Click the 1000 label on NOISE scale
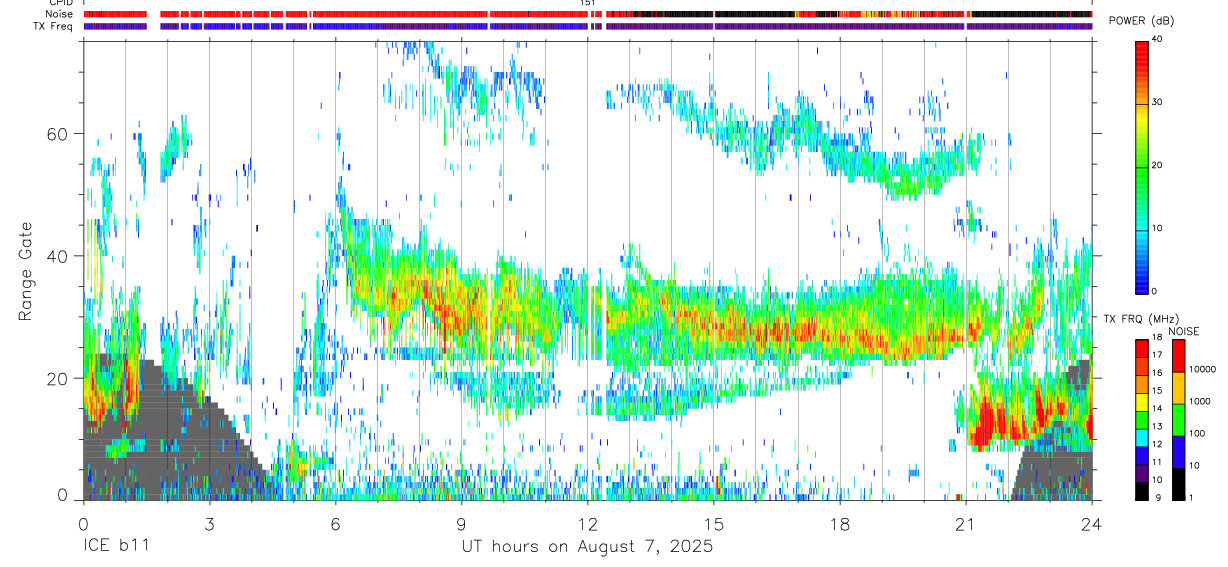This screenshot has height=567, width=1228. 1200,401
